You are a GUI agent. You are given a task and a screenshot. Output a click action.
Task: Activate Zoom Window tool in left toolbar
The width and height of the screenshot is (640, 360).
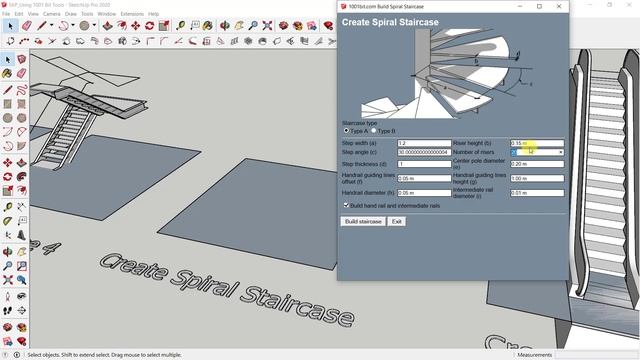(x=22, y=266)
